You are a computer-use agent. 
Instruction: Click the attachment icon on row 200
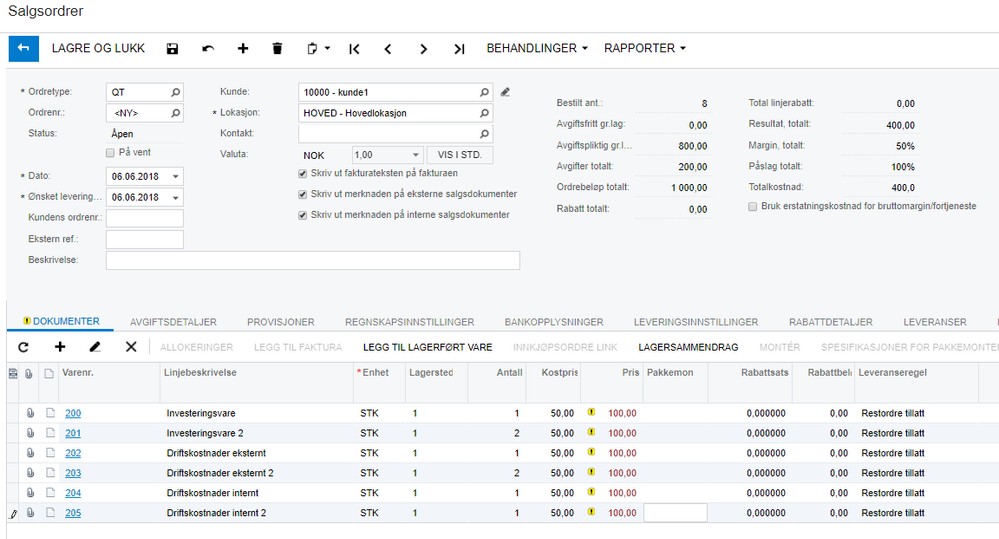pos(30,413)
